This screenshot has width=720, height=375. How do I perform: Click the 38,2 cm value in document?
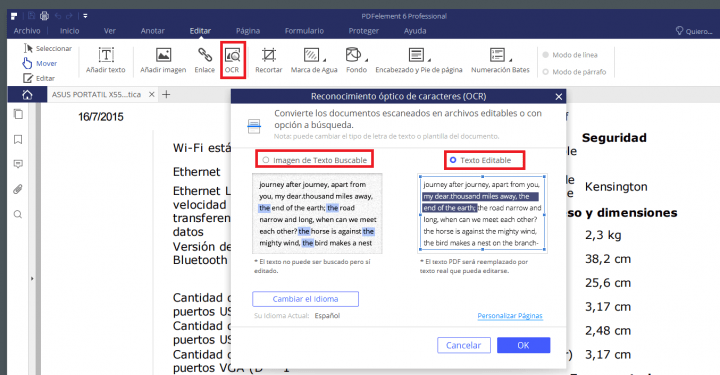608,259
